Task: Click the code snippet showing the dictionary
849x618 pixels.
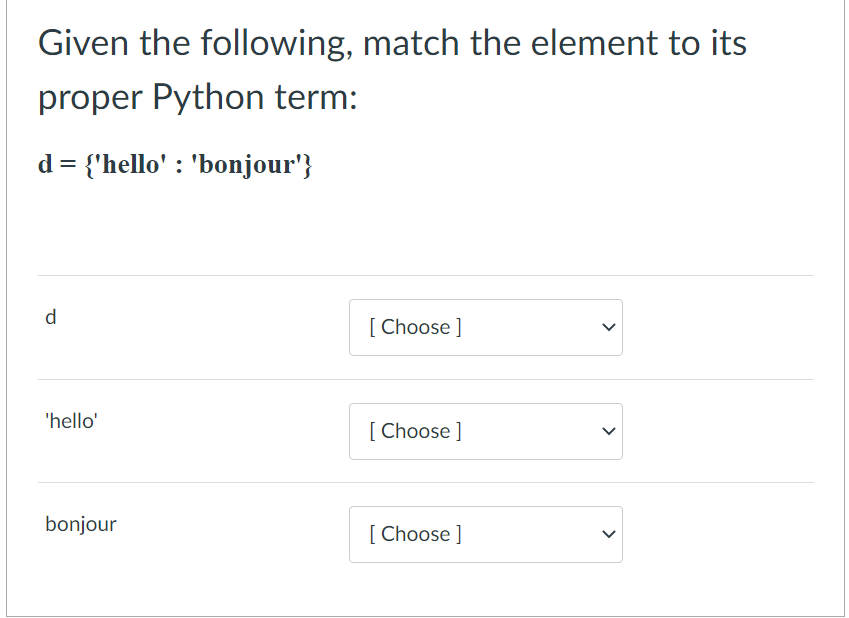Action: click(175, 164)
